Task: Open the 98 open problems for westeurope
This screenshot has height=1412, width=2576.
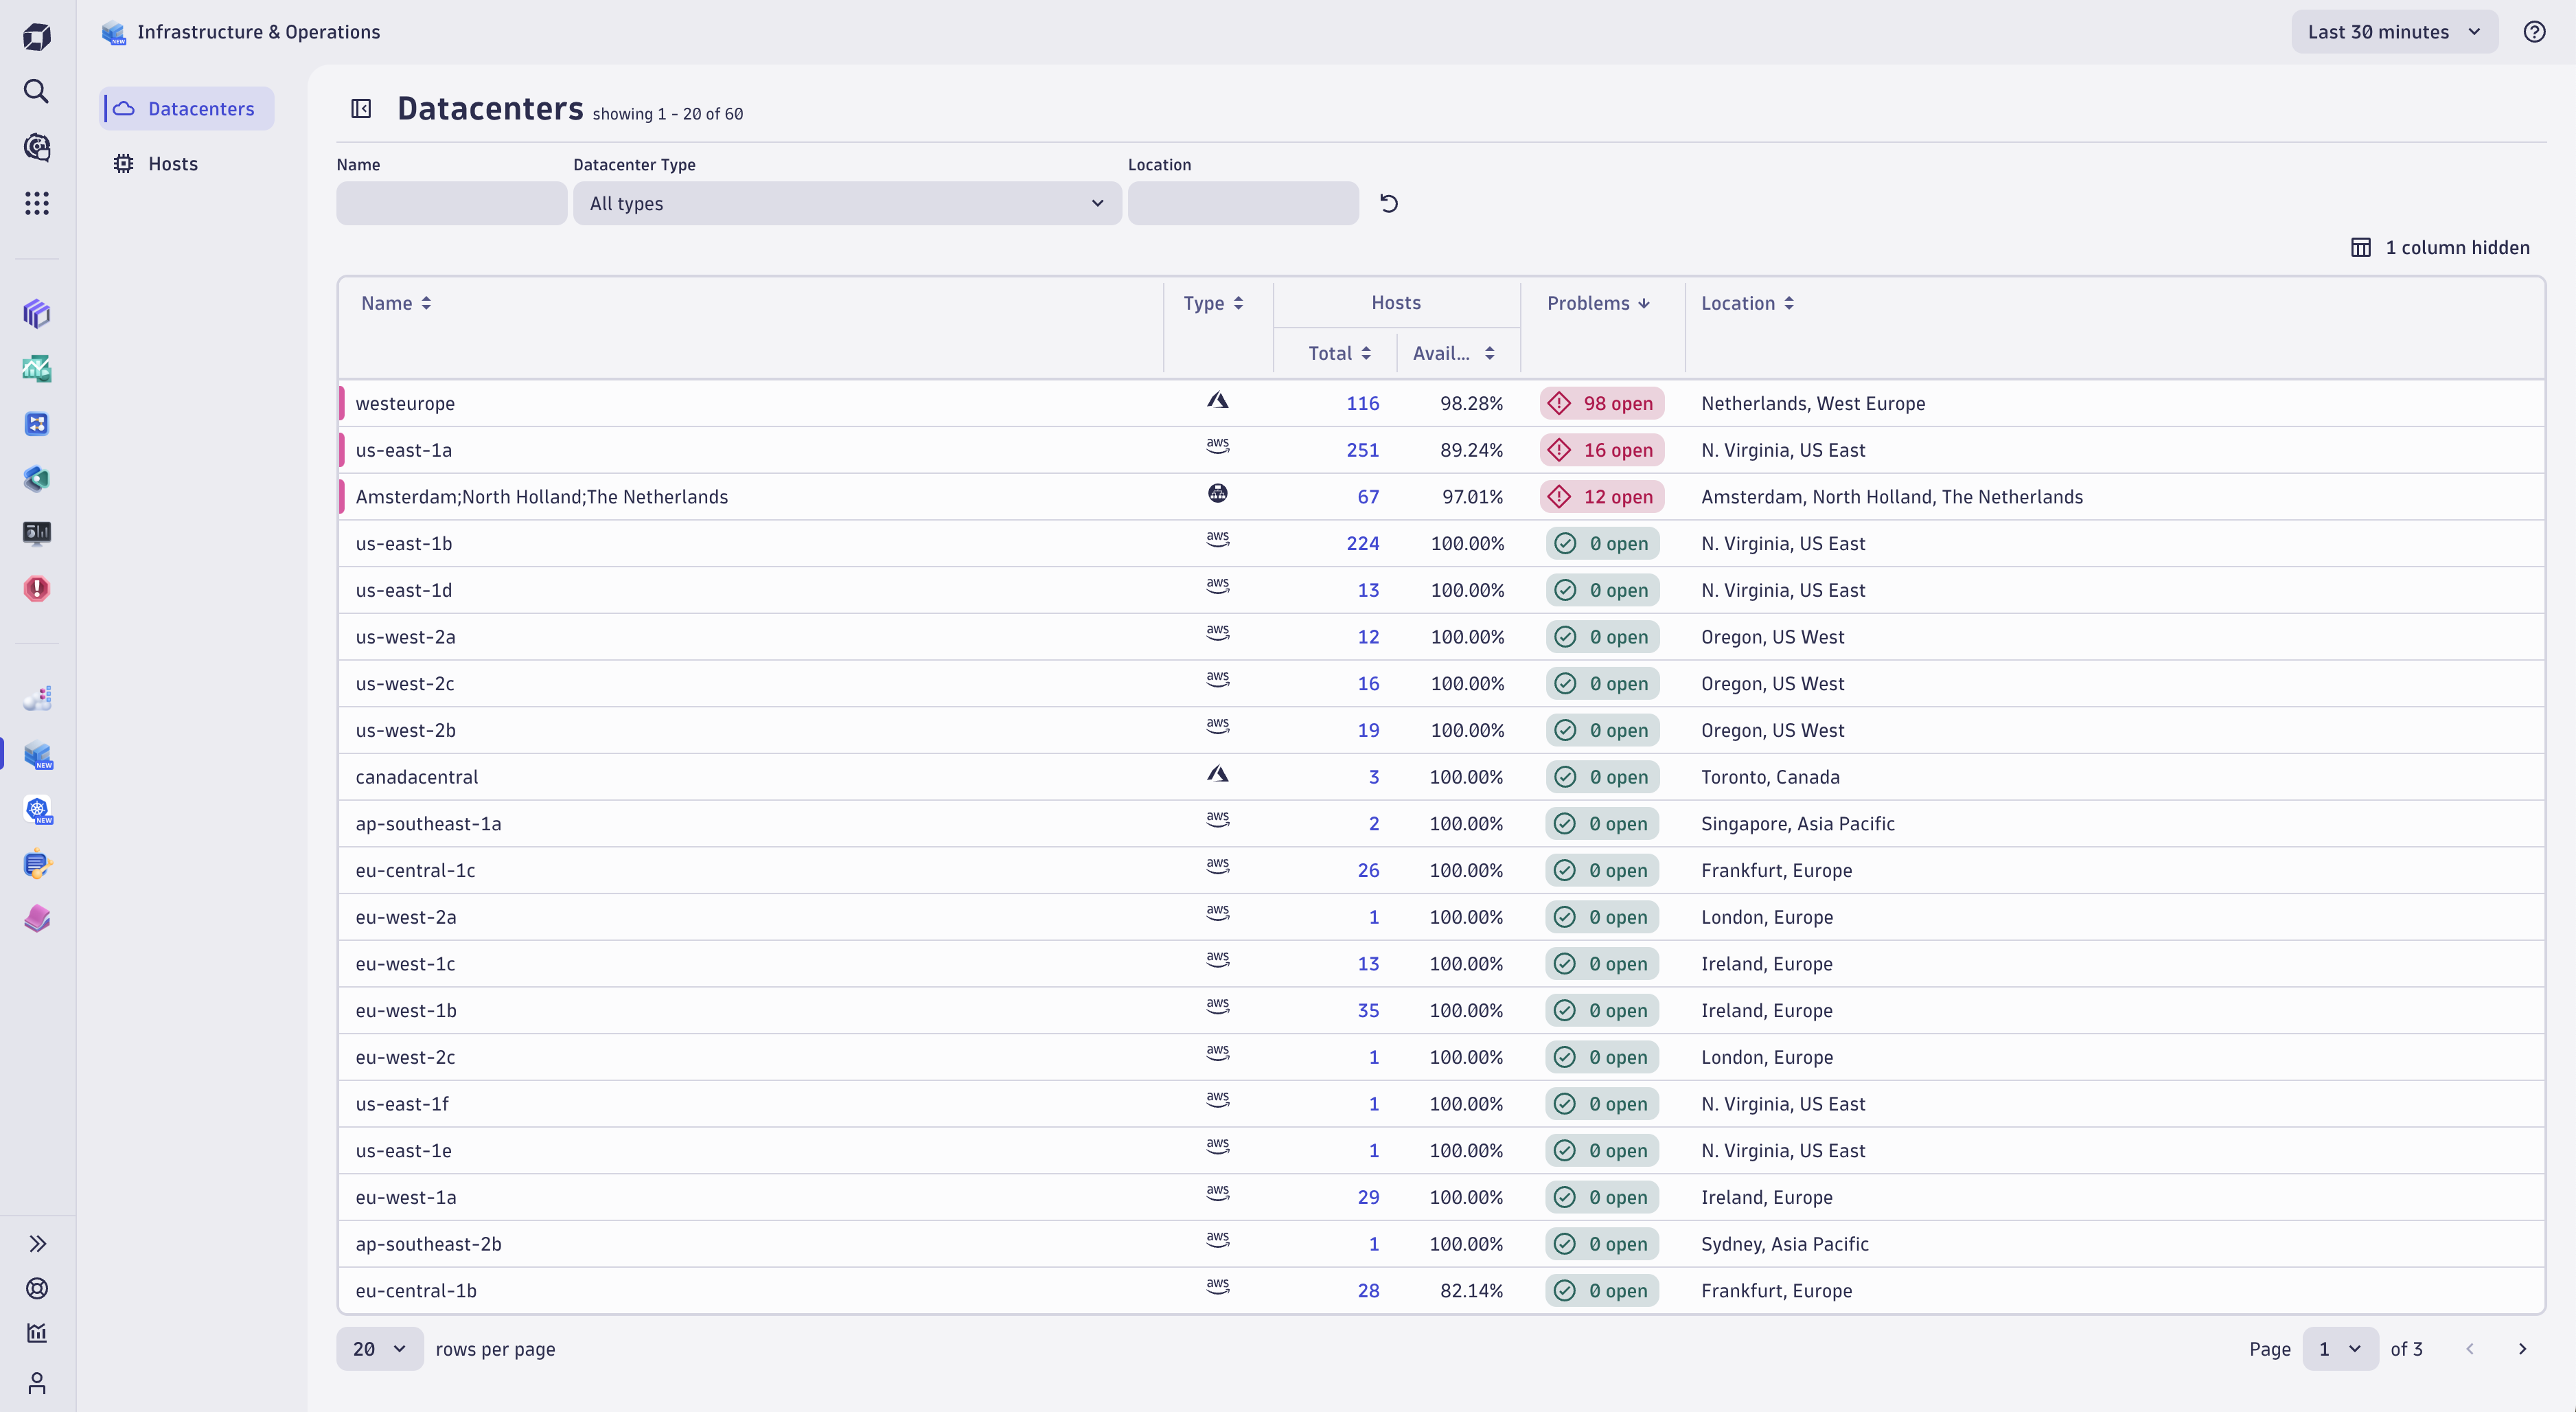Action: 1601,403
